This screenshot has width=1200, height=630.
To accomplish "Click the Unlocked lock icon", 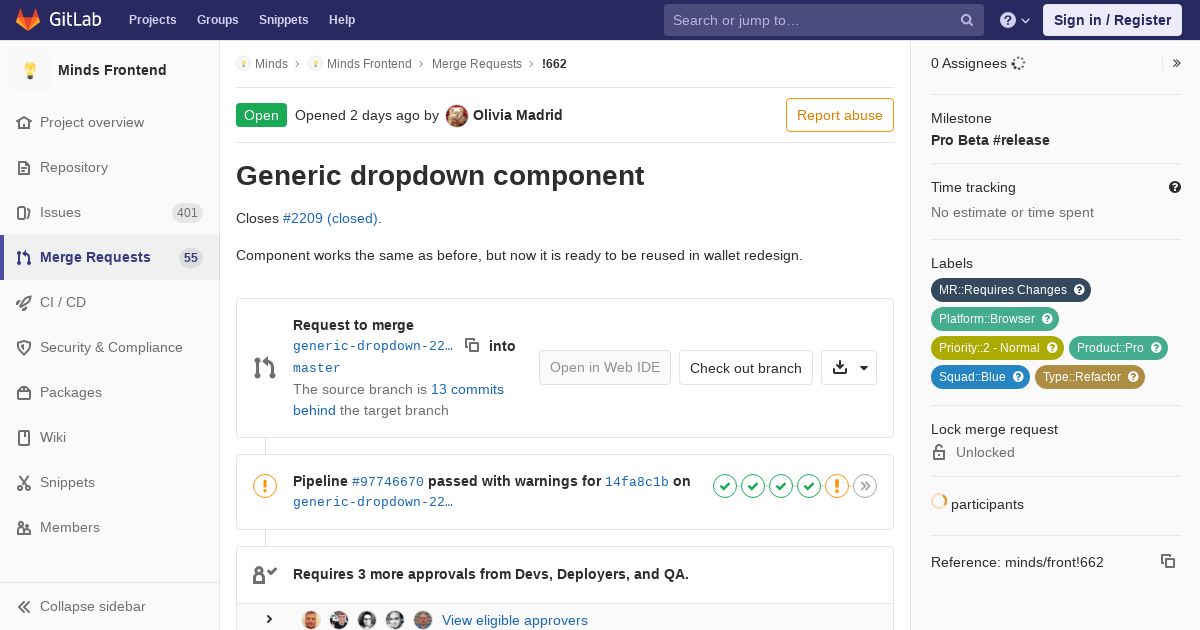I will click(x=939, y=452).
